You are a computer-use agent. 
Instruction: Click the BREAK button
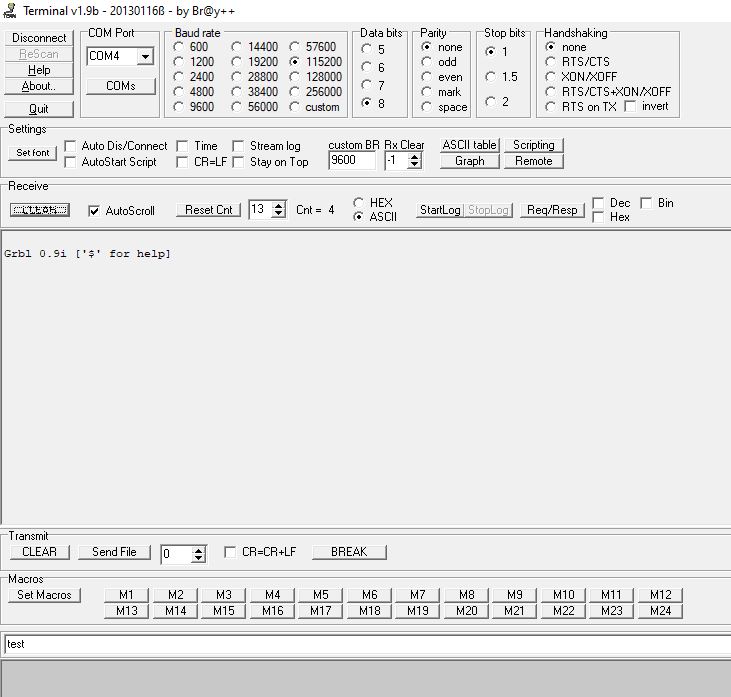349,552
